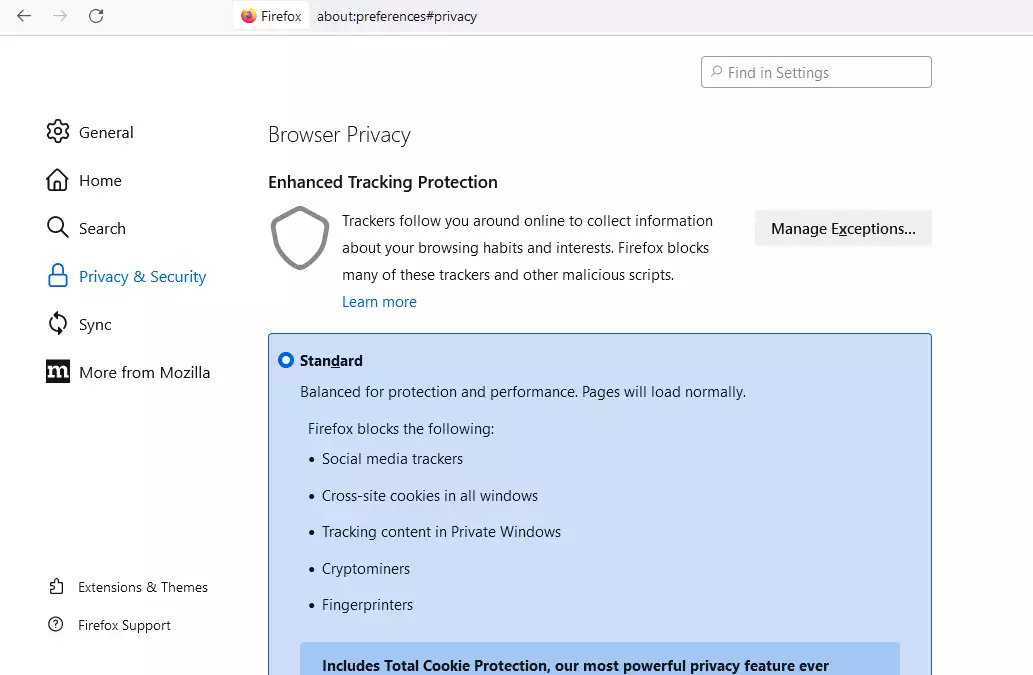The image size is (1033, 675).
Task: Click the Search magnifier icon in sidebar
Action: click(x=57, y=228)
